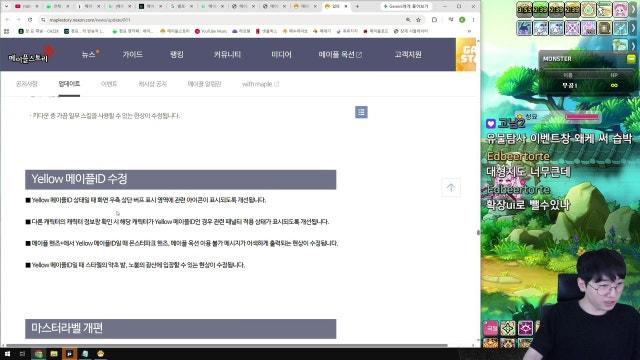Open the browser tab search dropdown
Viewport: 640px width, 360px height.
(6, 7)
